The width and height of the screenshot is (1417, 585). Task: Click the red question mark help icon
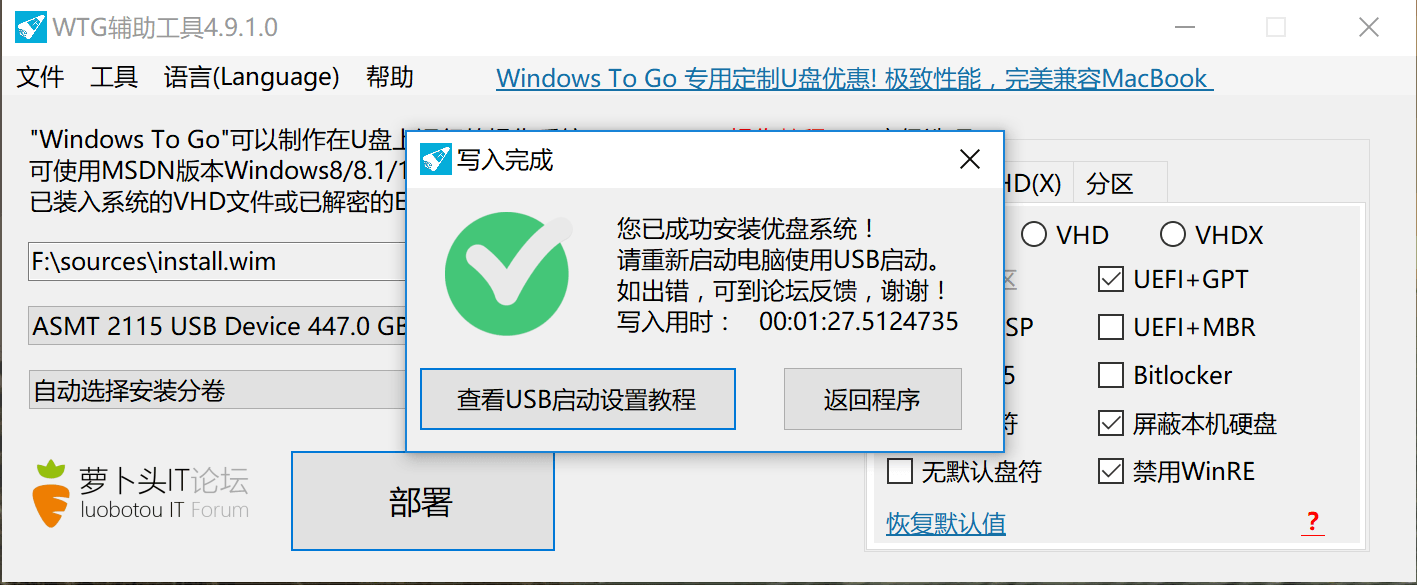pyautogui.click(x=1313, y=522)
